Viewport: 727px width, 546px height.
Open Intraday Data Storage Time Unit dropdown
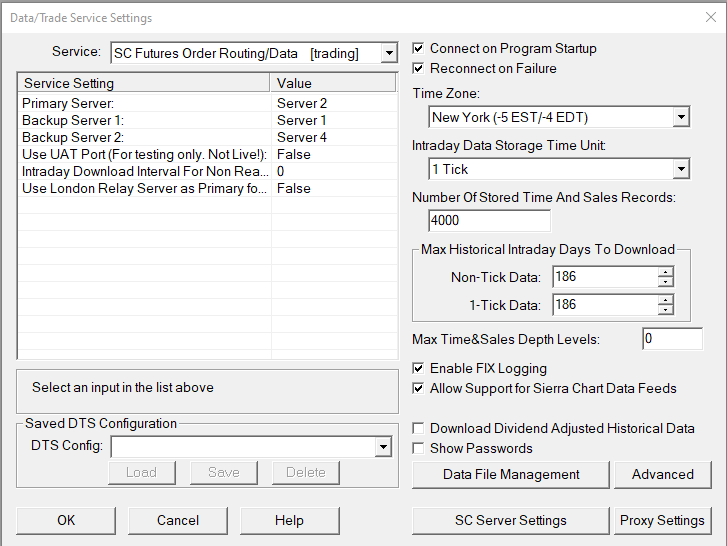click(x=681, y=169)
